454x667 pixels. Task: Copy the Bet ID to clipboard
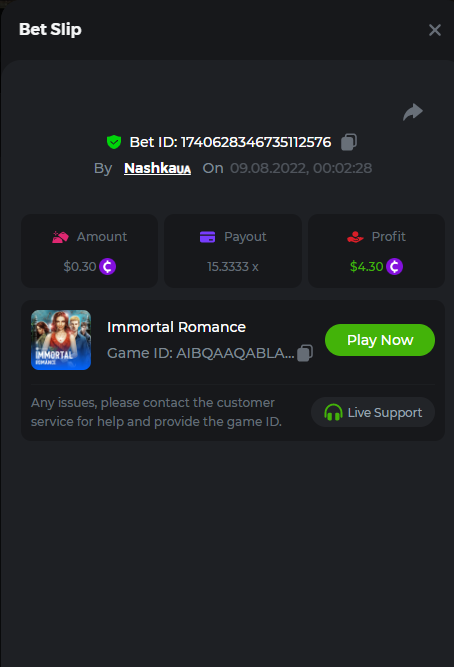(349, 142)
